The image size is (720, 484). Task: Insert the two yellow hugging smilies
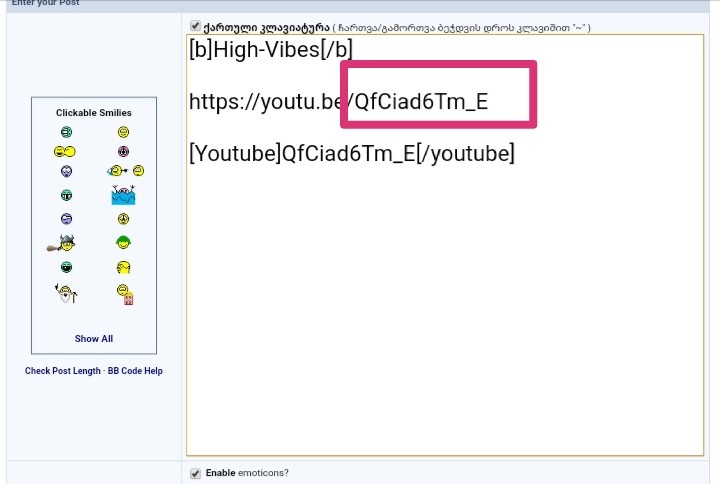[x=65, y=151]
